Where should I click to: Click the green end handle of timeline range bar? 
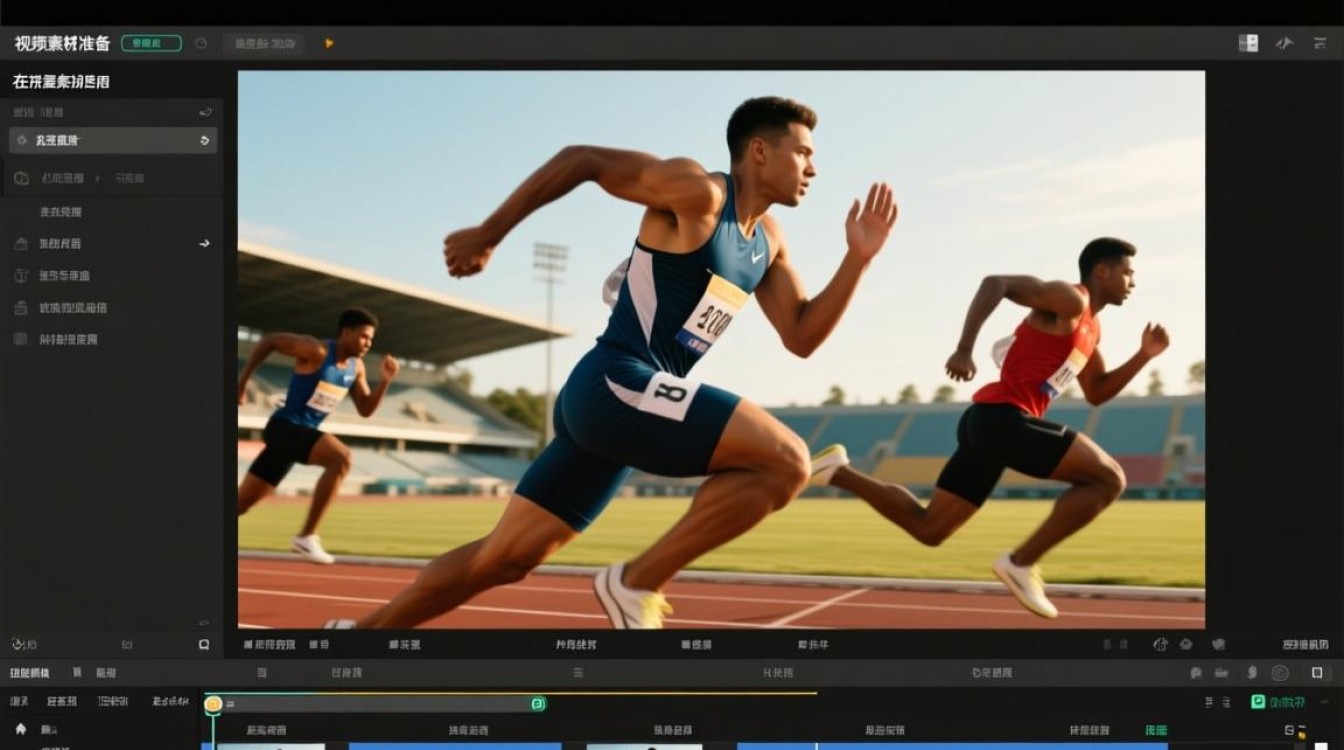tap(538, 704)
